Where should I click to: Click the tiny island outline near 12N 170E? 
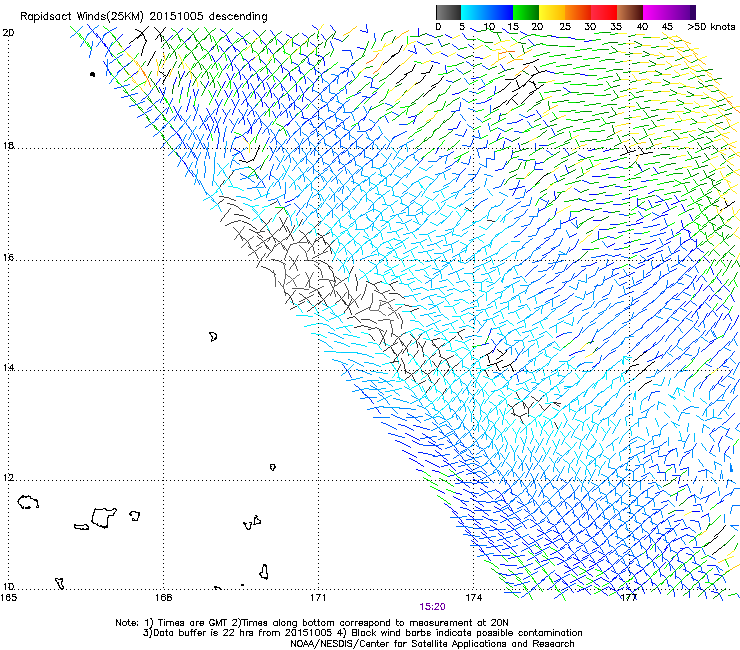[x=273, y=467]
